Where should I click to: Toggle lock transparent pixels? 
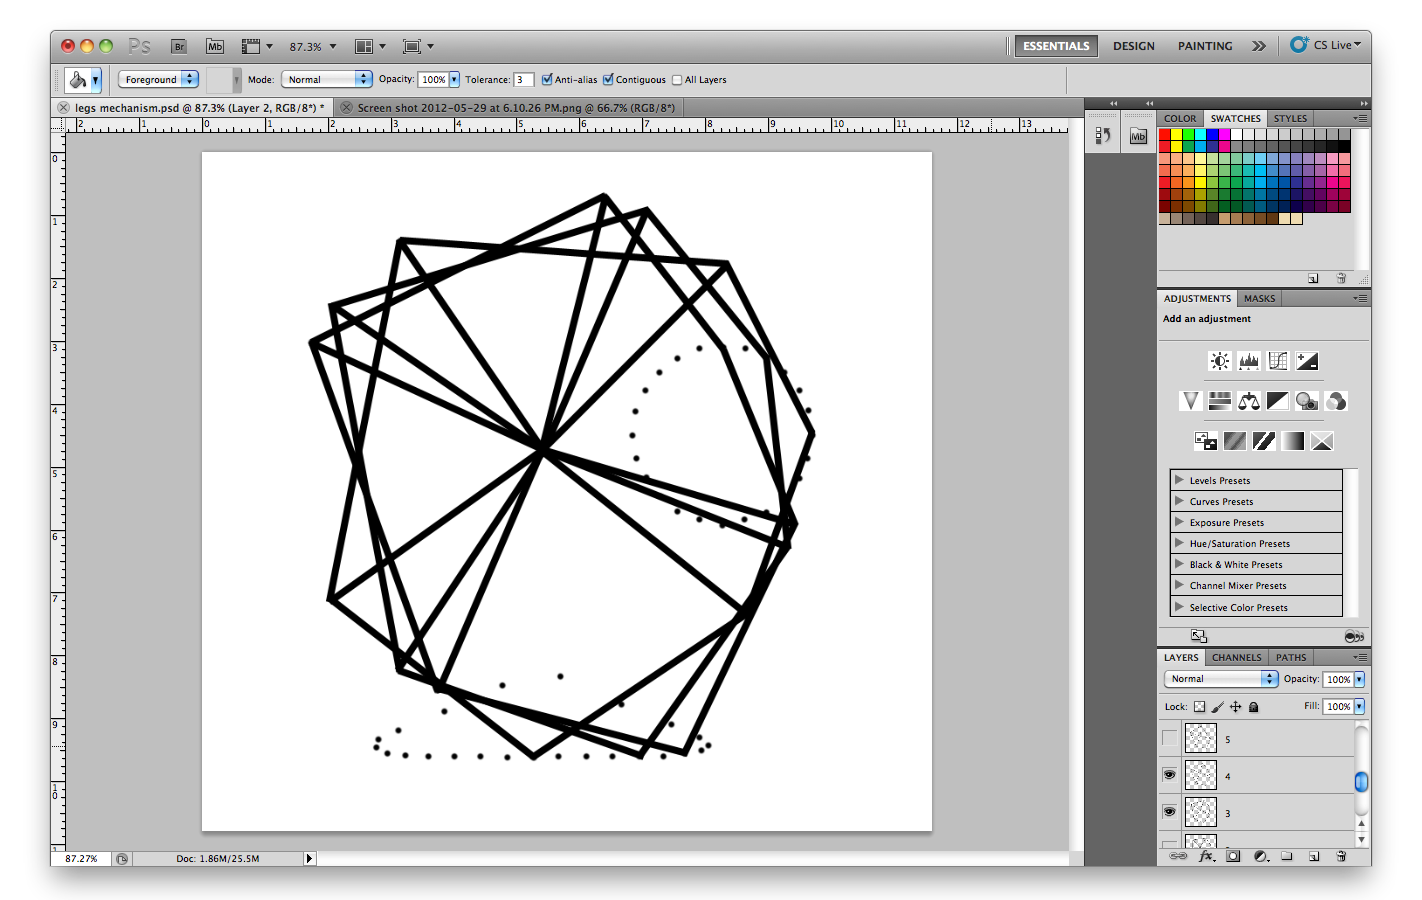1199,707
